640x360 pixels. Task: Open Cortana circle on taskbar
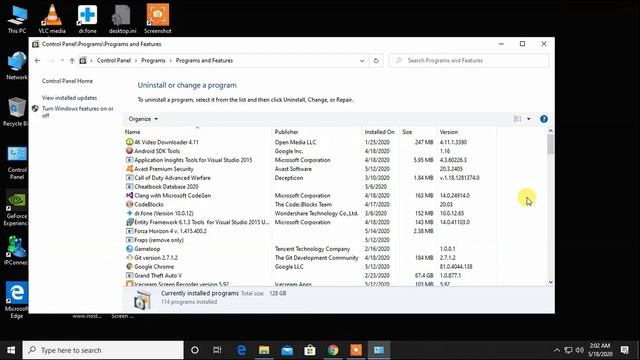pyautogui.click(x=195, y=350)
